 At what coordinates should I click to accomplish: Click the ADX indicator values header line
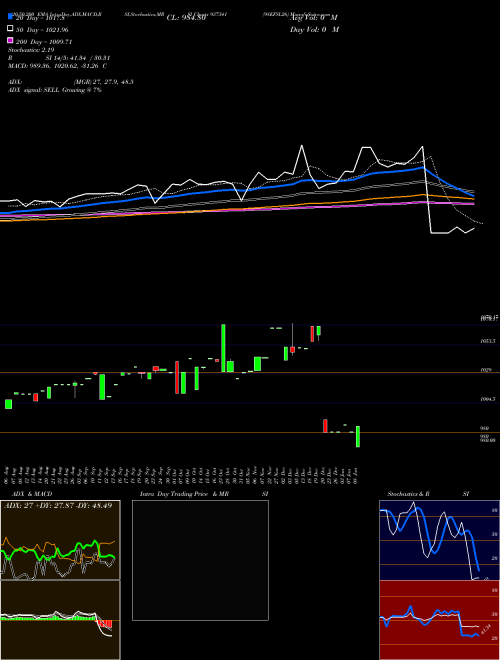click(58, 506)
